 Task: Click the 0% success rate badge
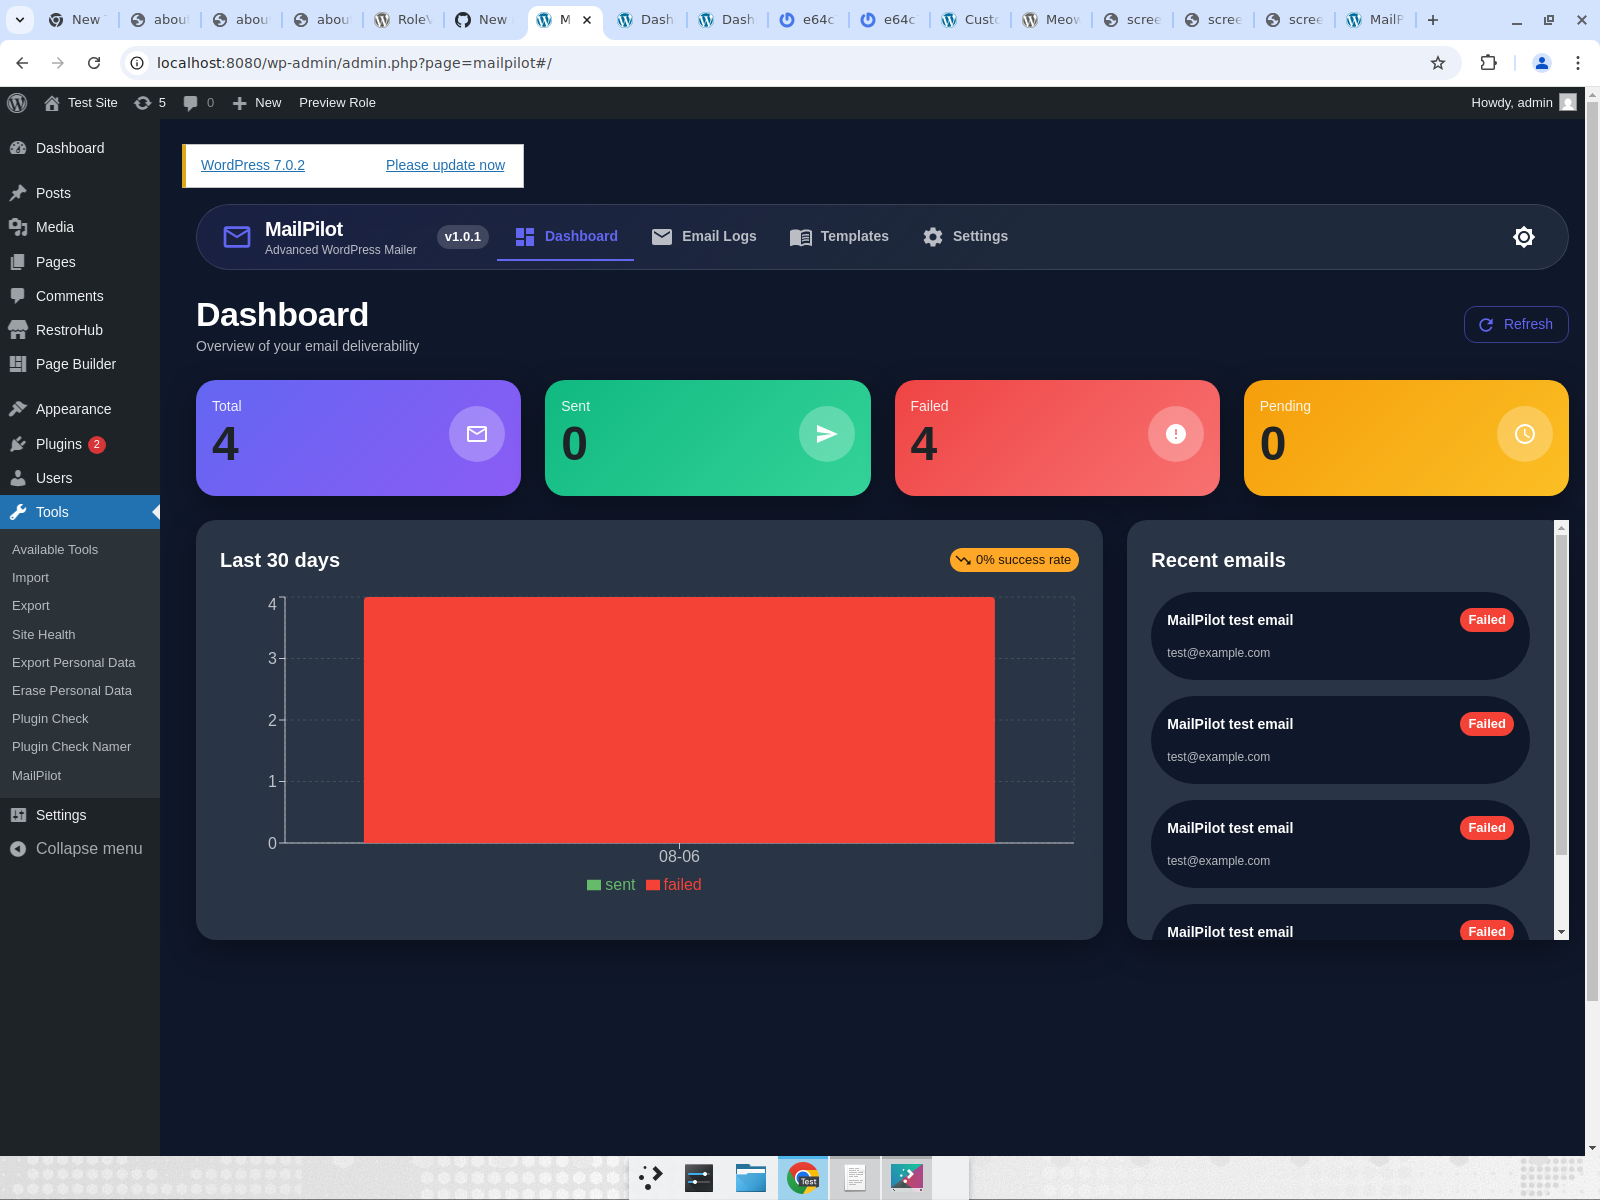pos(1014,560)
